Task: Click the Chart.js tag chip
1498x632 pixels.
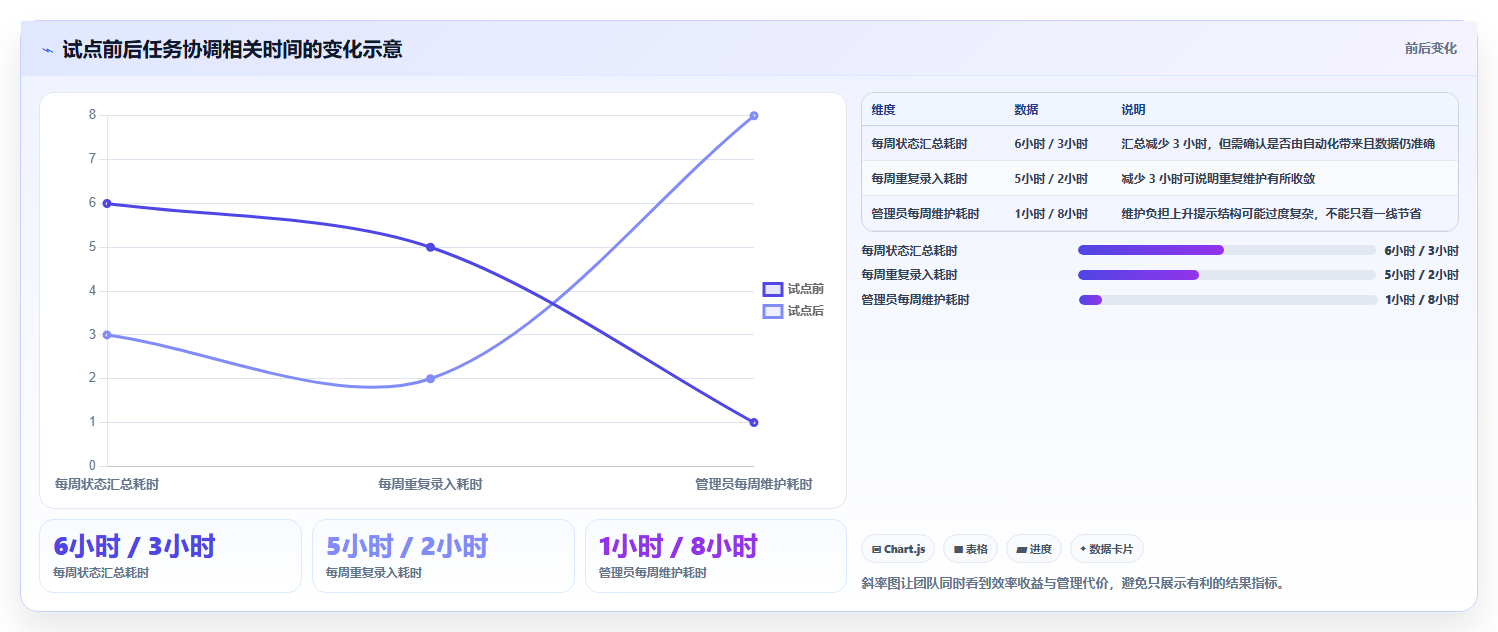Action: click(898, 549)
